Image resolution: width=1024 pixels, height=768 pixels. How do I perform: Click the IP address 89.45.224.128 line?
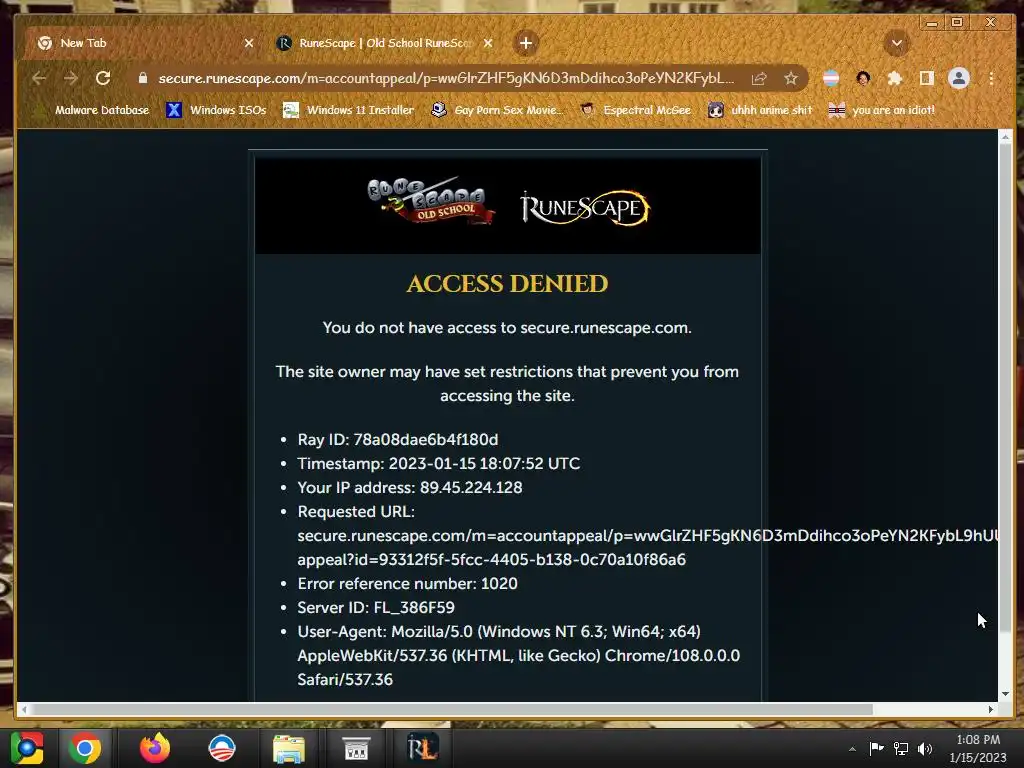[x=409, y=488]
